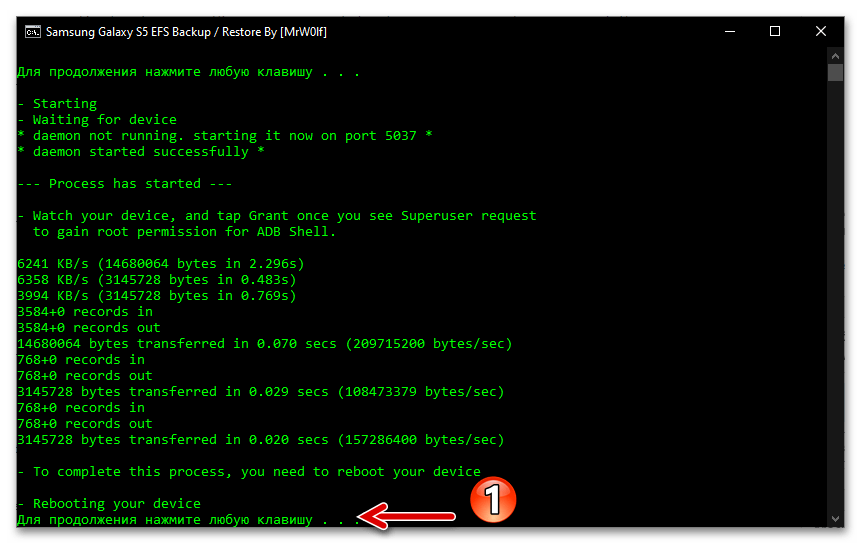Open the console window system menu icon
This screenshot has width=861, height=544.
tap(32, 32)
